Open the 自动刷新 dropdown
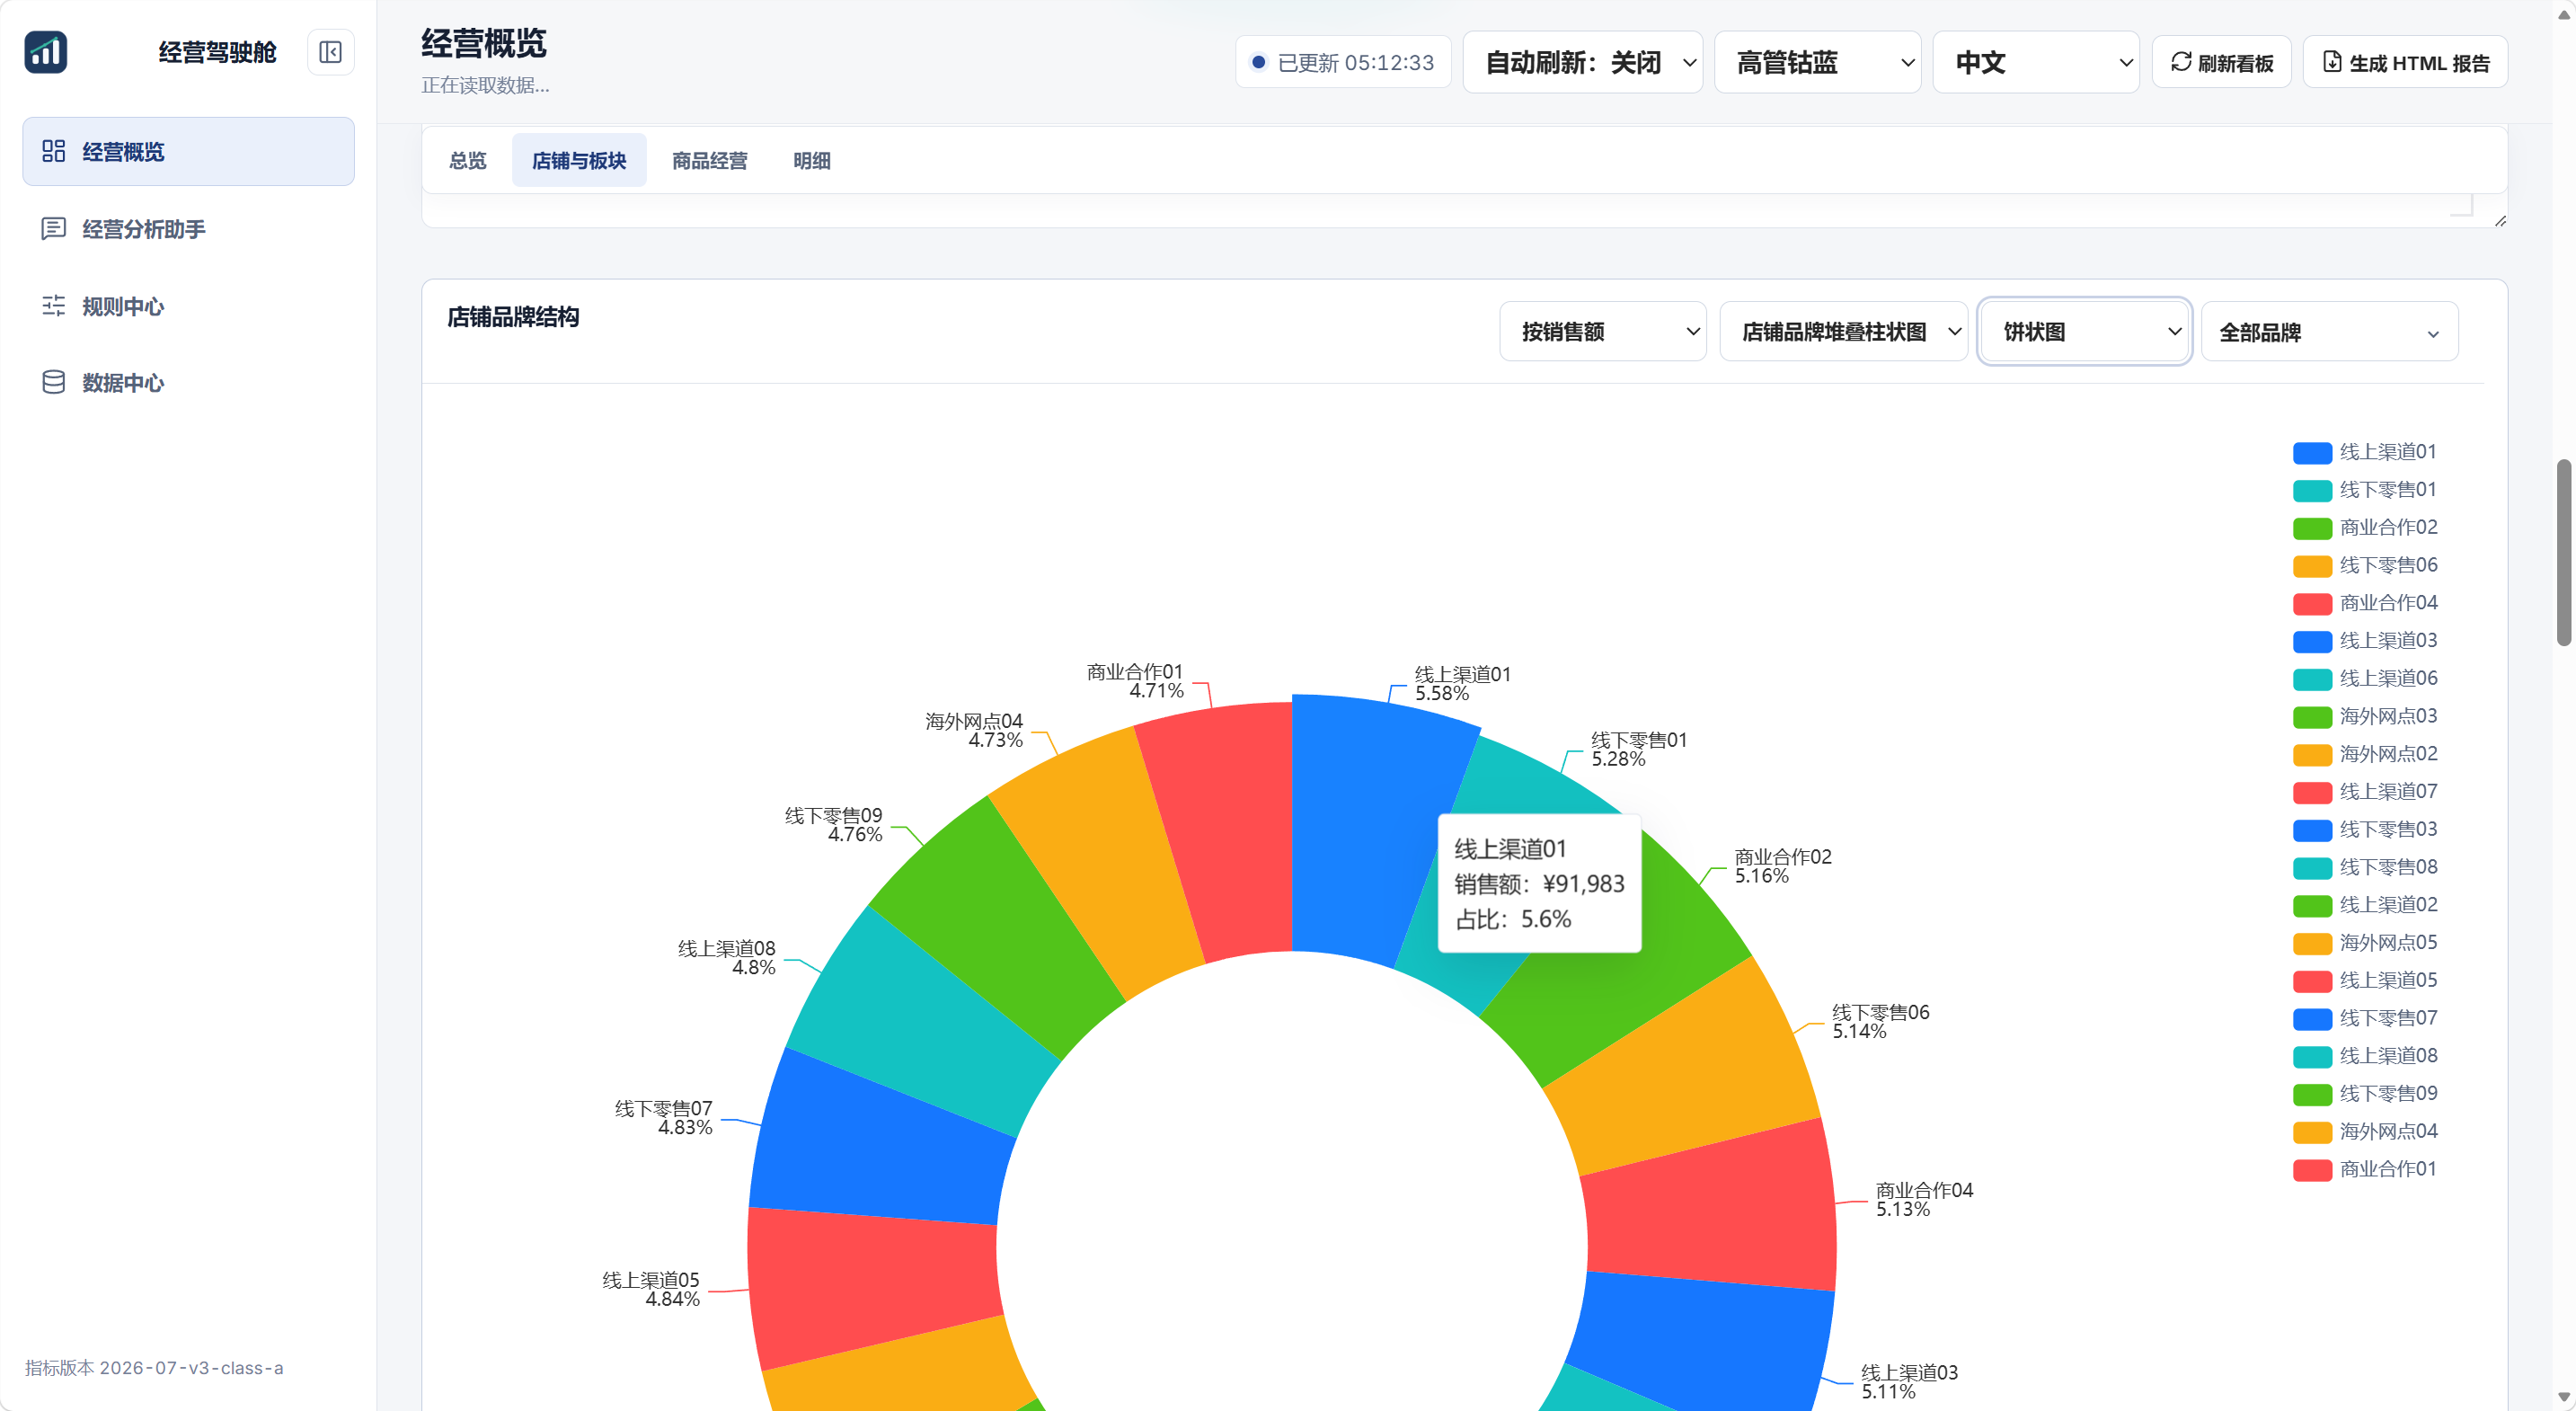The height and width of the screenshot is (1411, 2576). tap(1583, 62)
